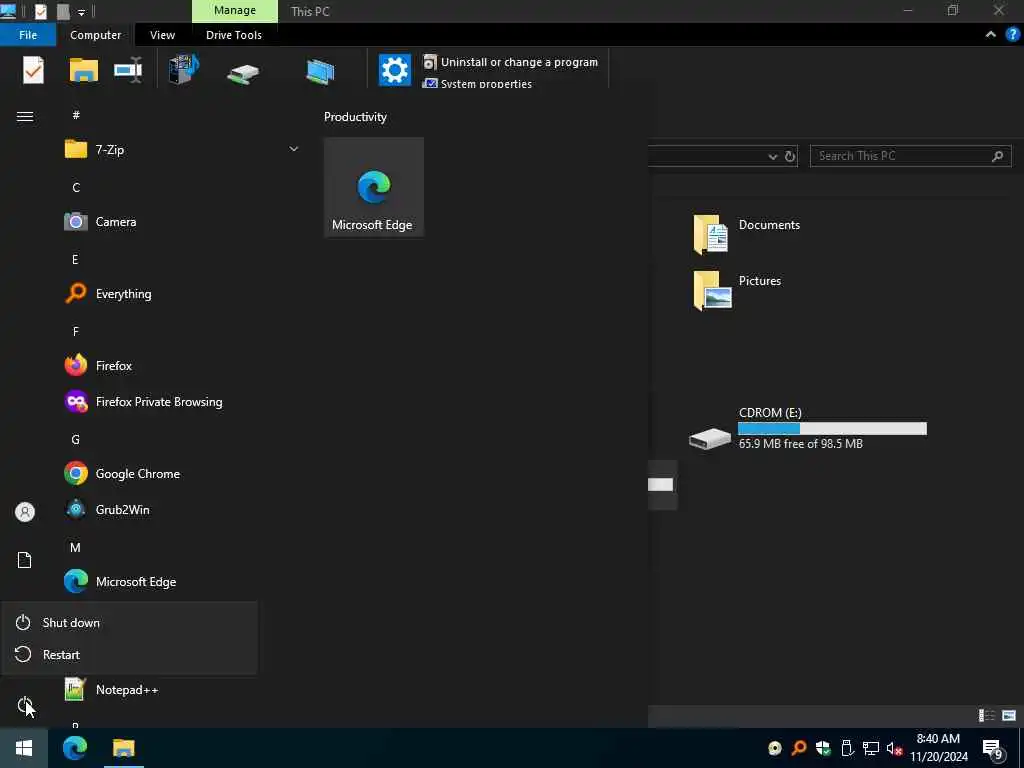Switch Explorer to details view
Screen dimensions: 1024x768
click(987, 716)
